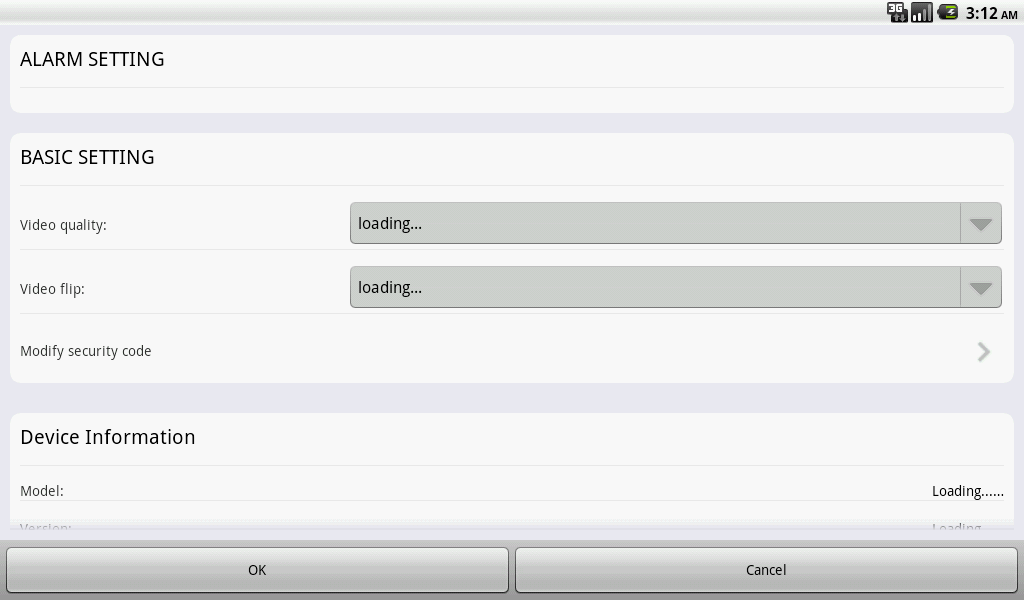Tap the signal strength bars icon
The width and height of the screenshot is (1024, 600).
pos(921,12)
